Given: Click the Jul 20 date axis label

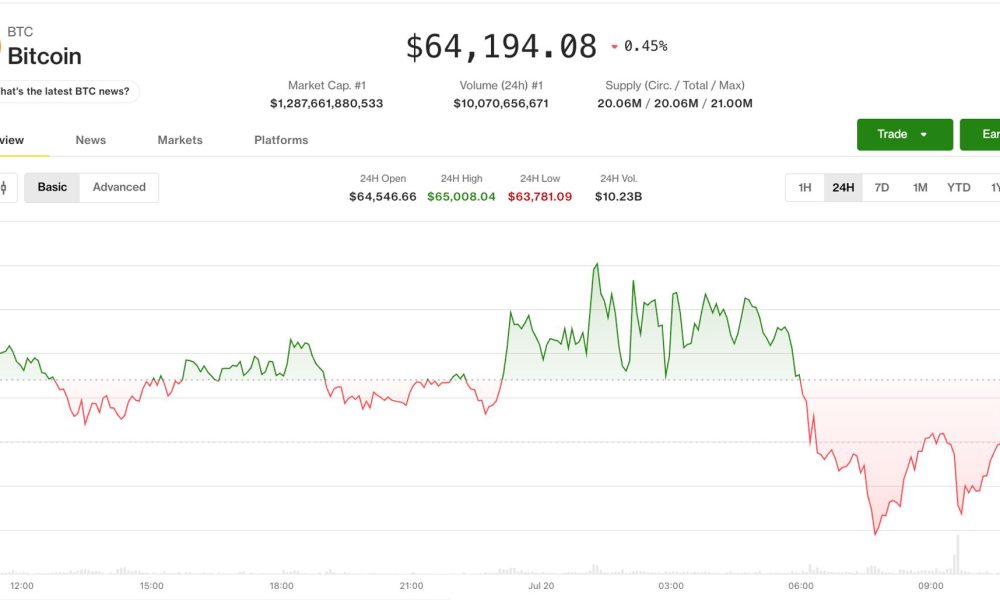Looking at the screenshot, I should [x=541, y=586].
